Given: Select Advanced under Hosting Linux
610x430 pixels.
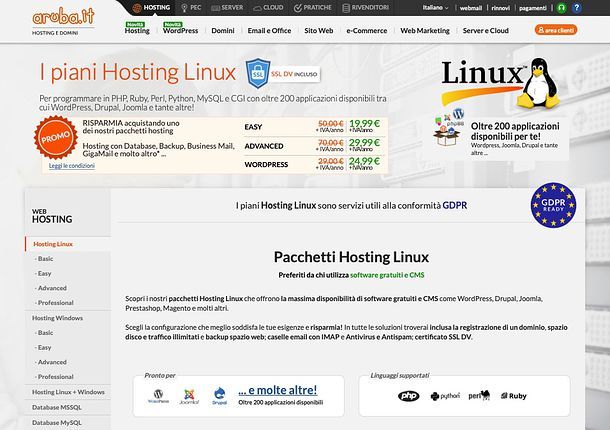Looking at the screenshot, I should 52,288.
